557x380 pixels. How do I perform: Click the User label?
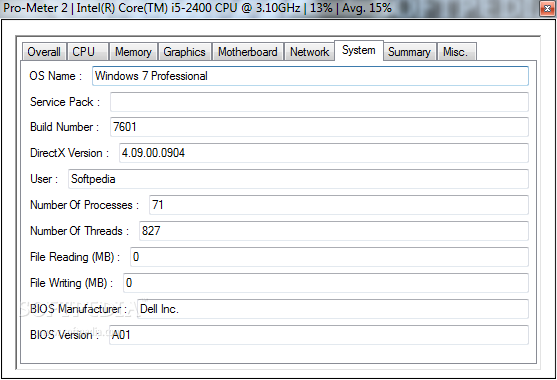[x=44, y=179]
